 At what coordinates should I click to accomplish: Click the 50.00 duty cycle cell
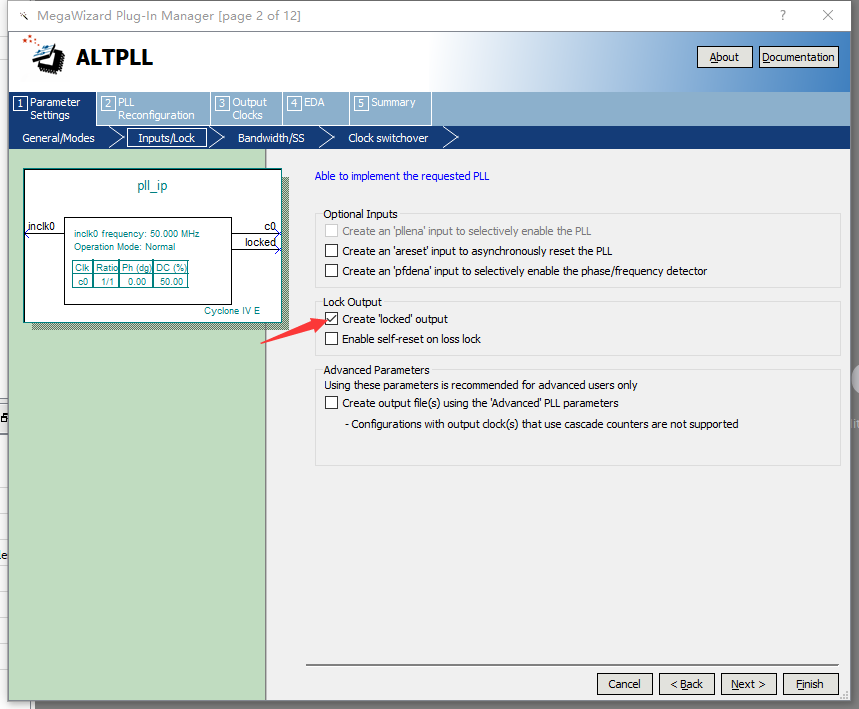[171, 282]
